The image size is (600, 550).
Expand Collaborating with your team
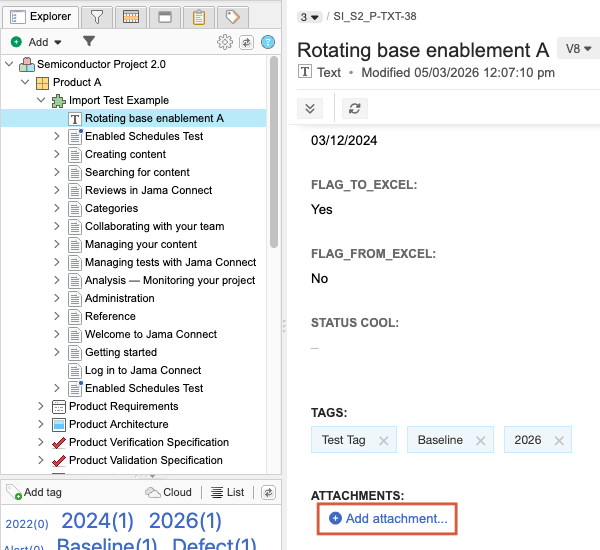click(x=57, y=226)
